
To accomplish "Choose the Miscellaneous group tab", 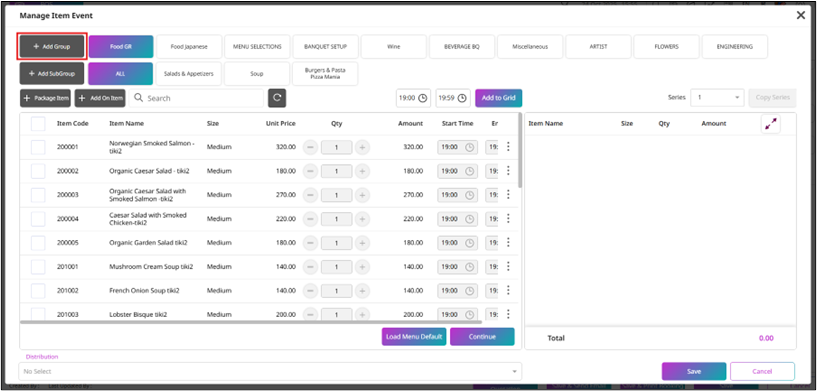I will [x=530, y=46].
